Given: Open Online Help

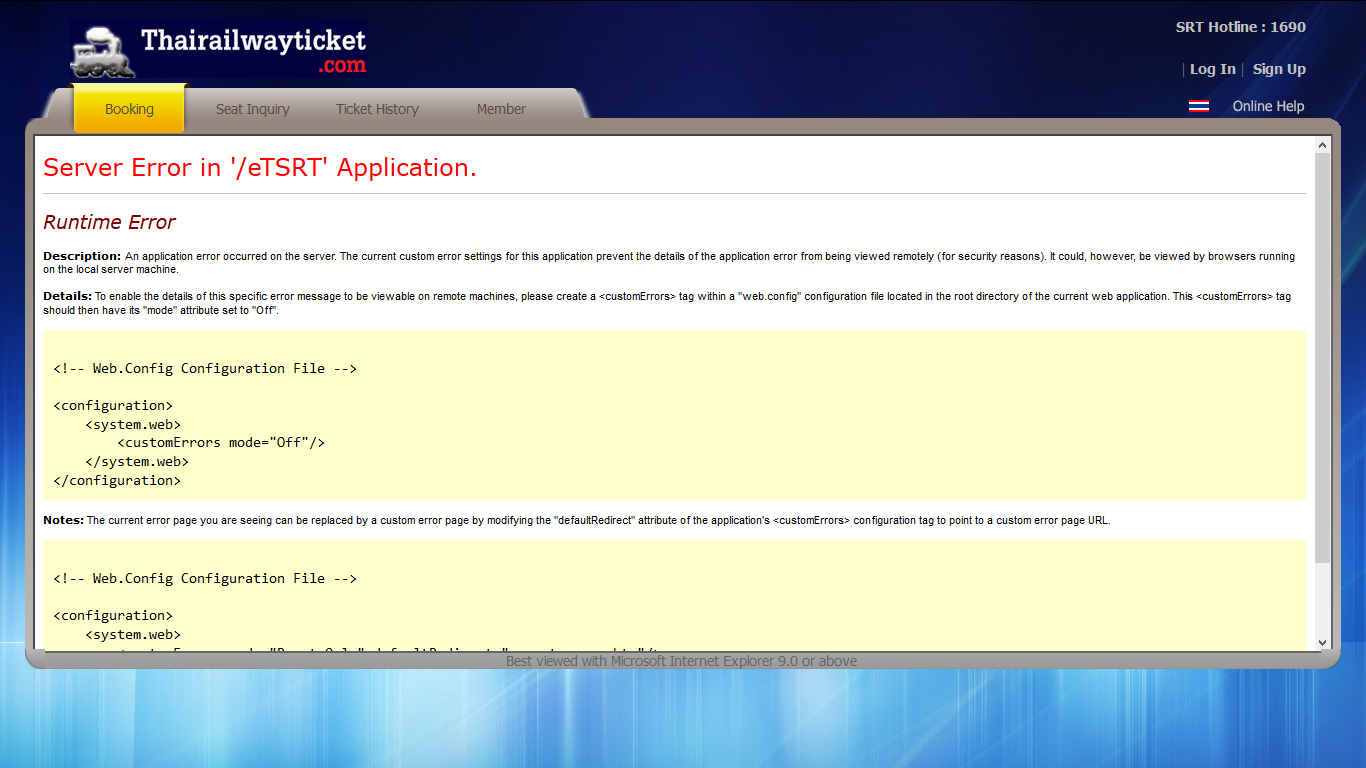Looking at the screenshot, I should (x=1268, y=106).
